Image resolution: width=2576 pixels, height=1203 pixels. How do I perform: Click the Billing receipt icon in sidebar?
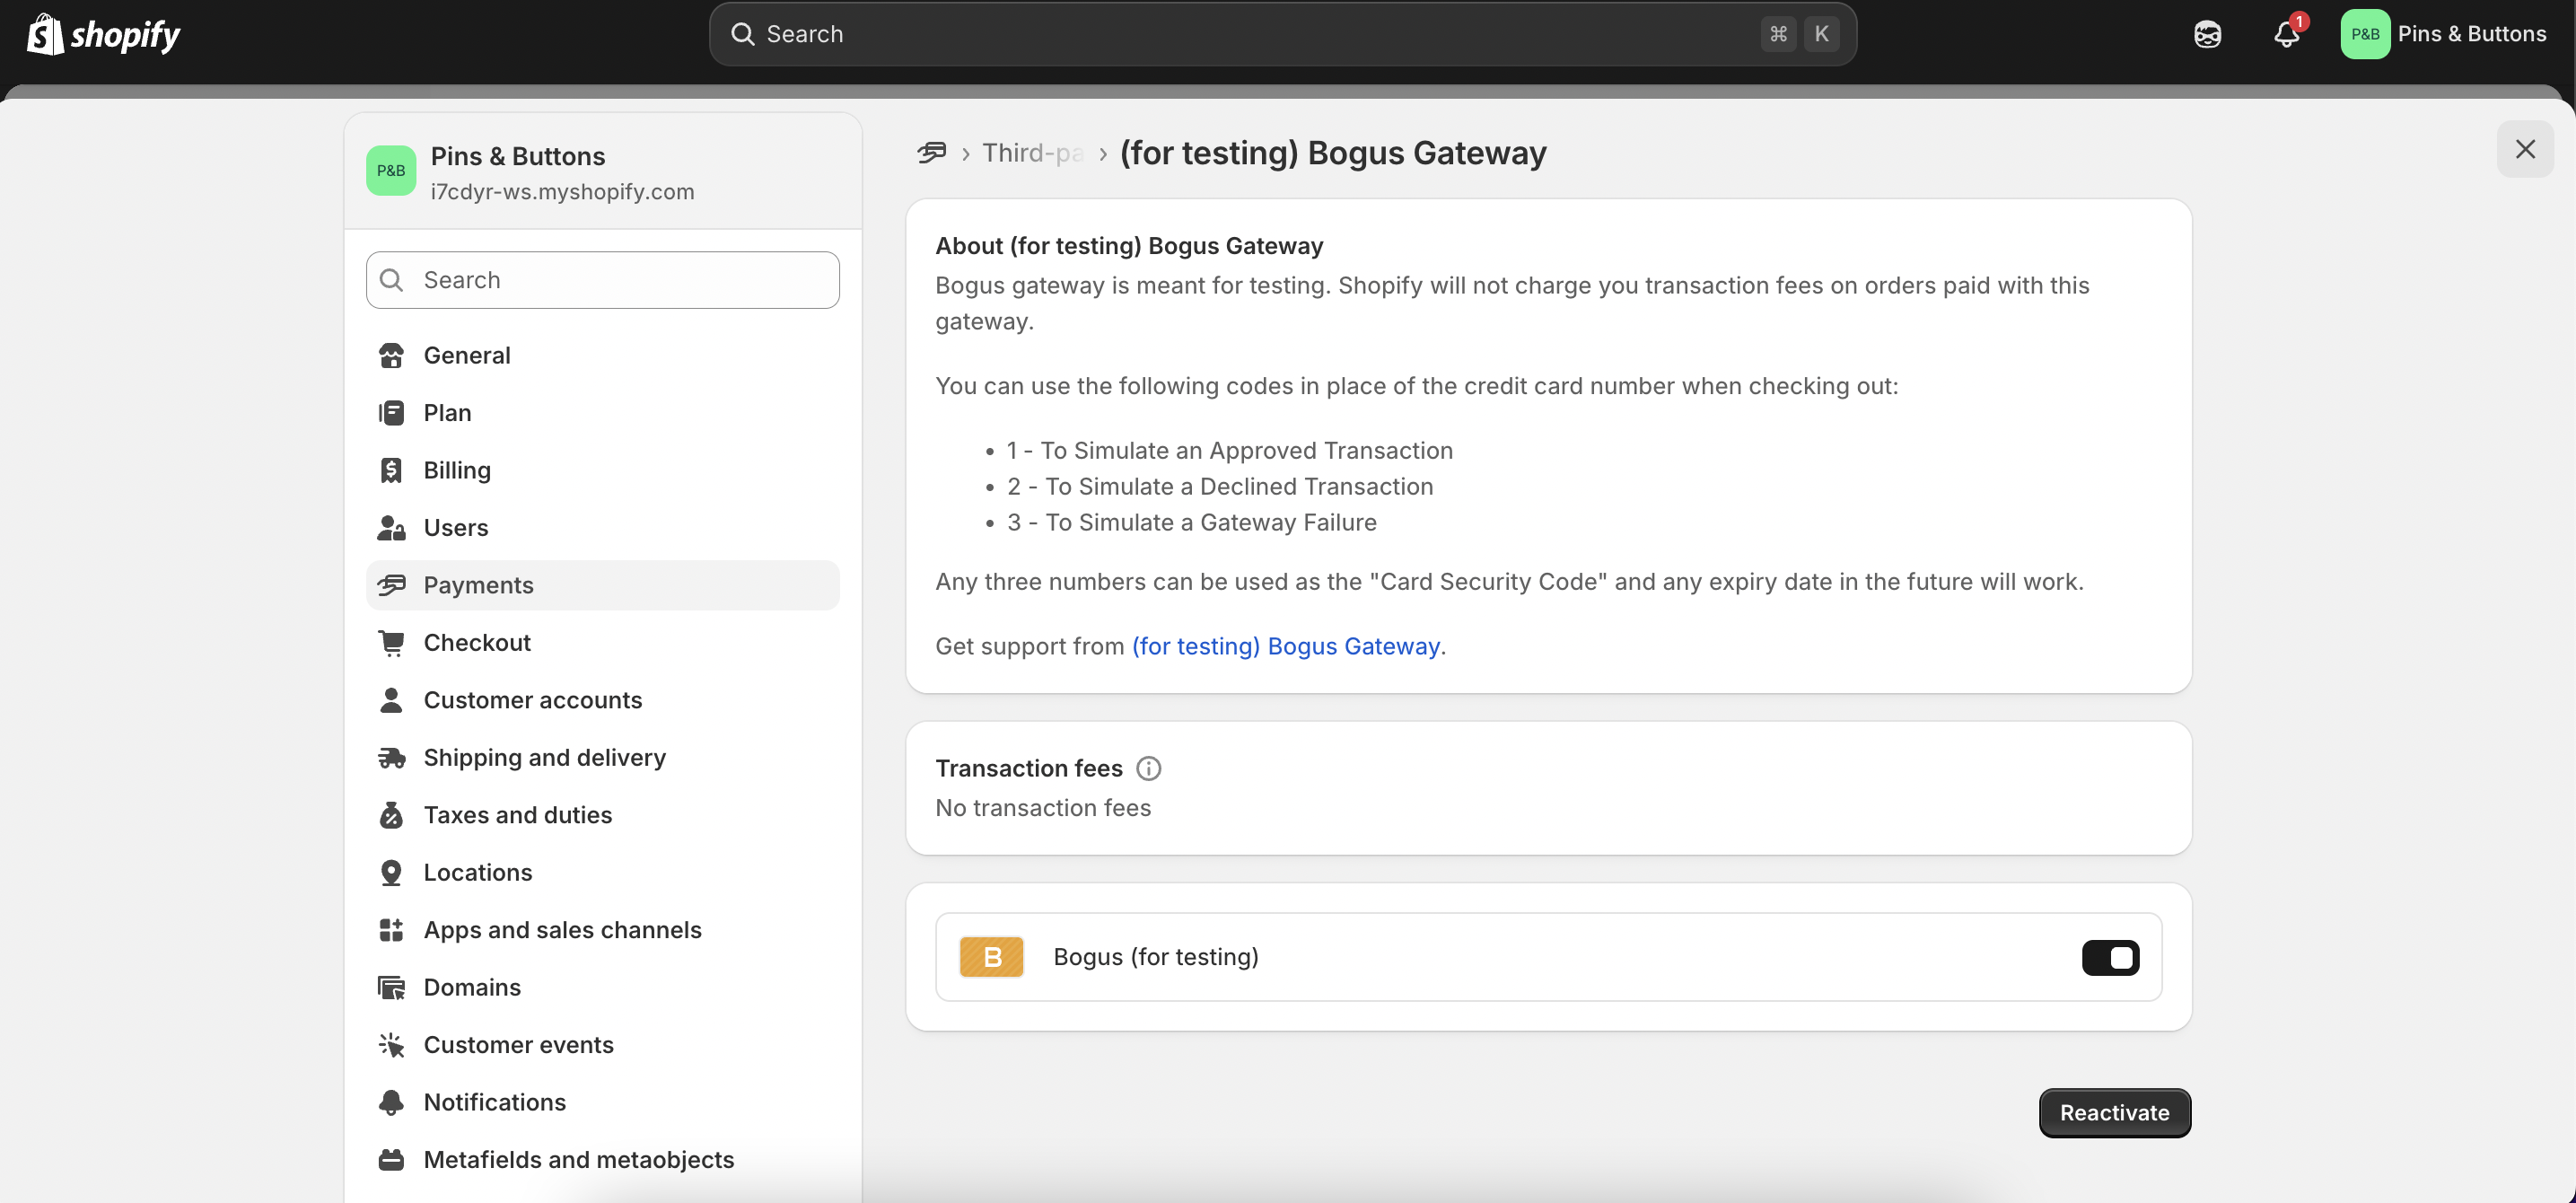[391, 470]
